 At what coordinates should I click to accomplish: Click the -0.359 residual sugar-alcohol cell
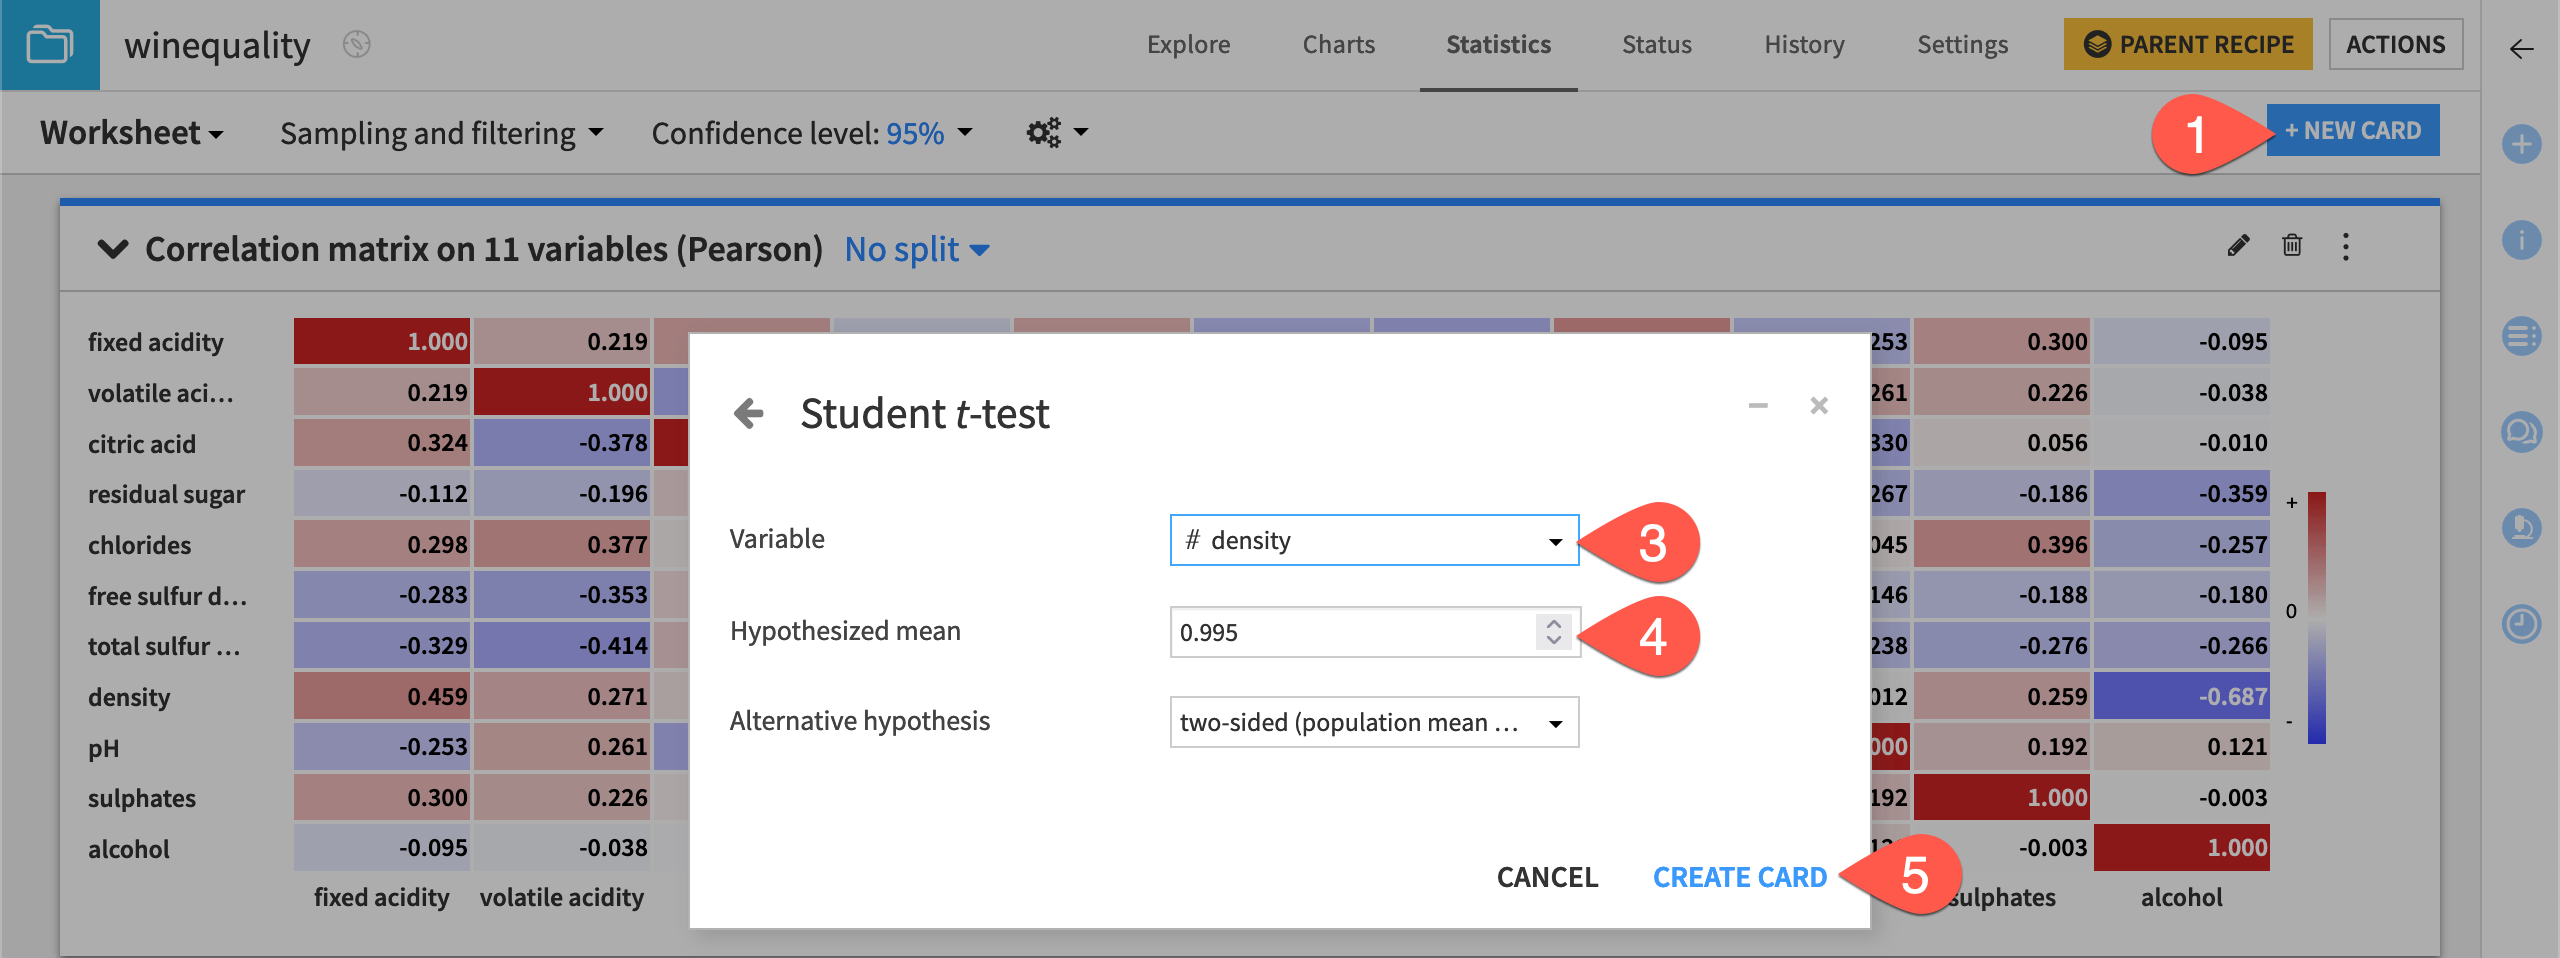coord(2181,494)
